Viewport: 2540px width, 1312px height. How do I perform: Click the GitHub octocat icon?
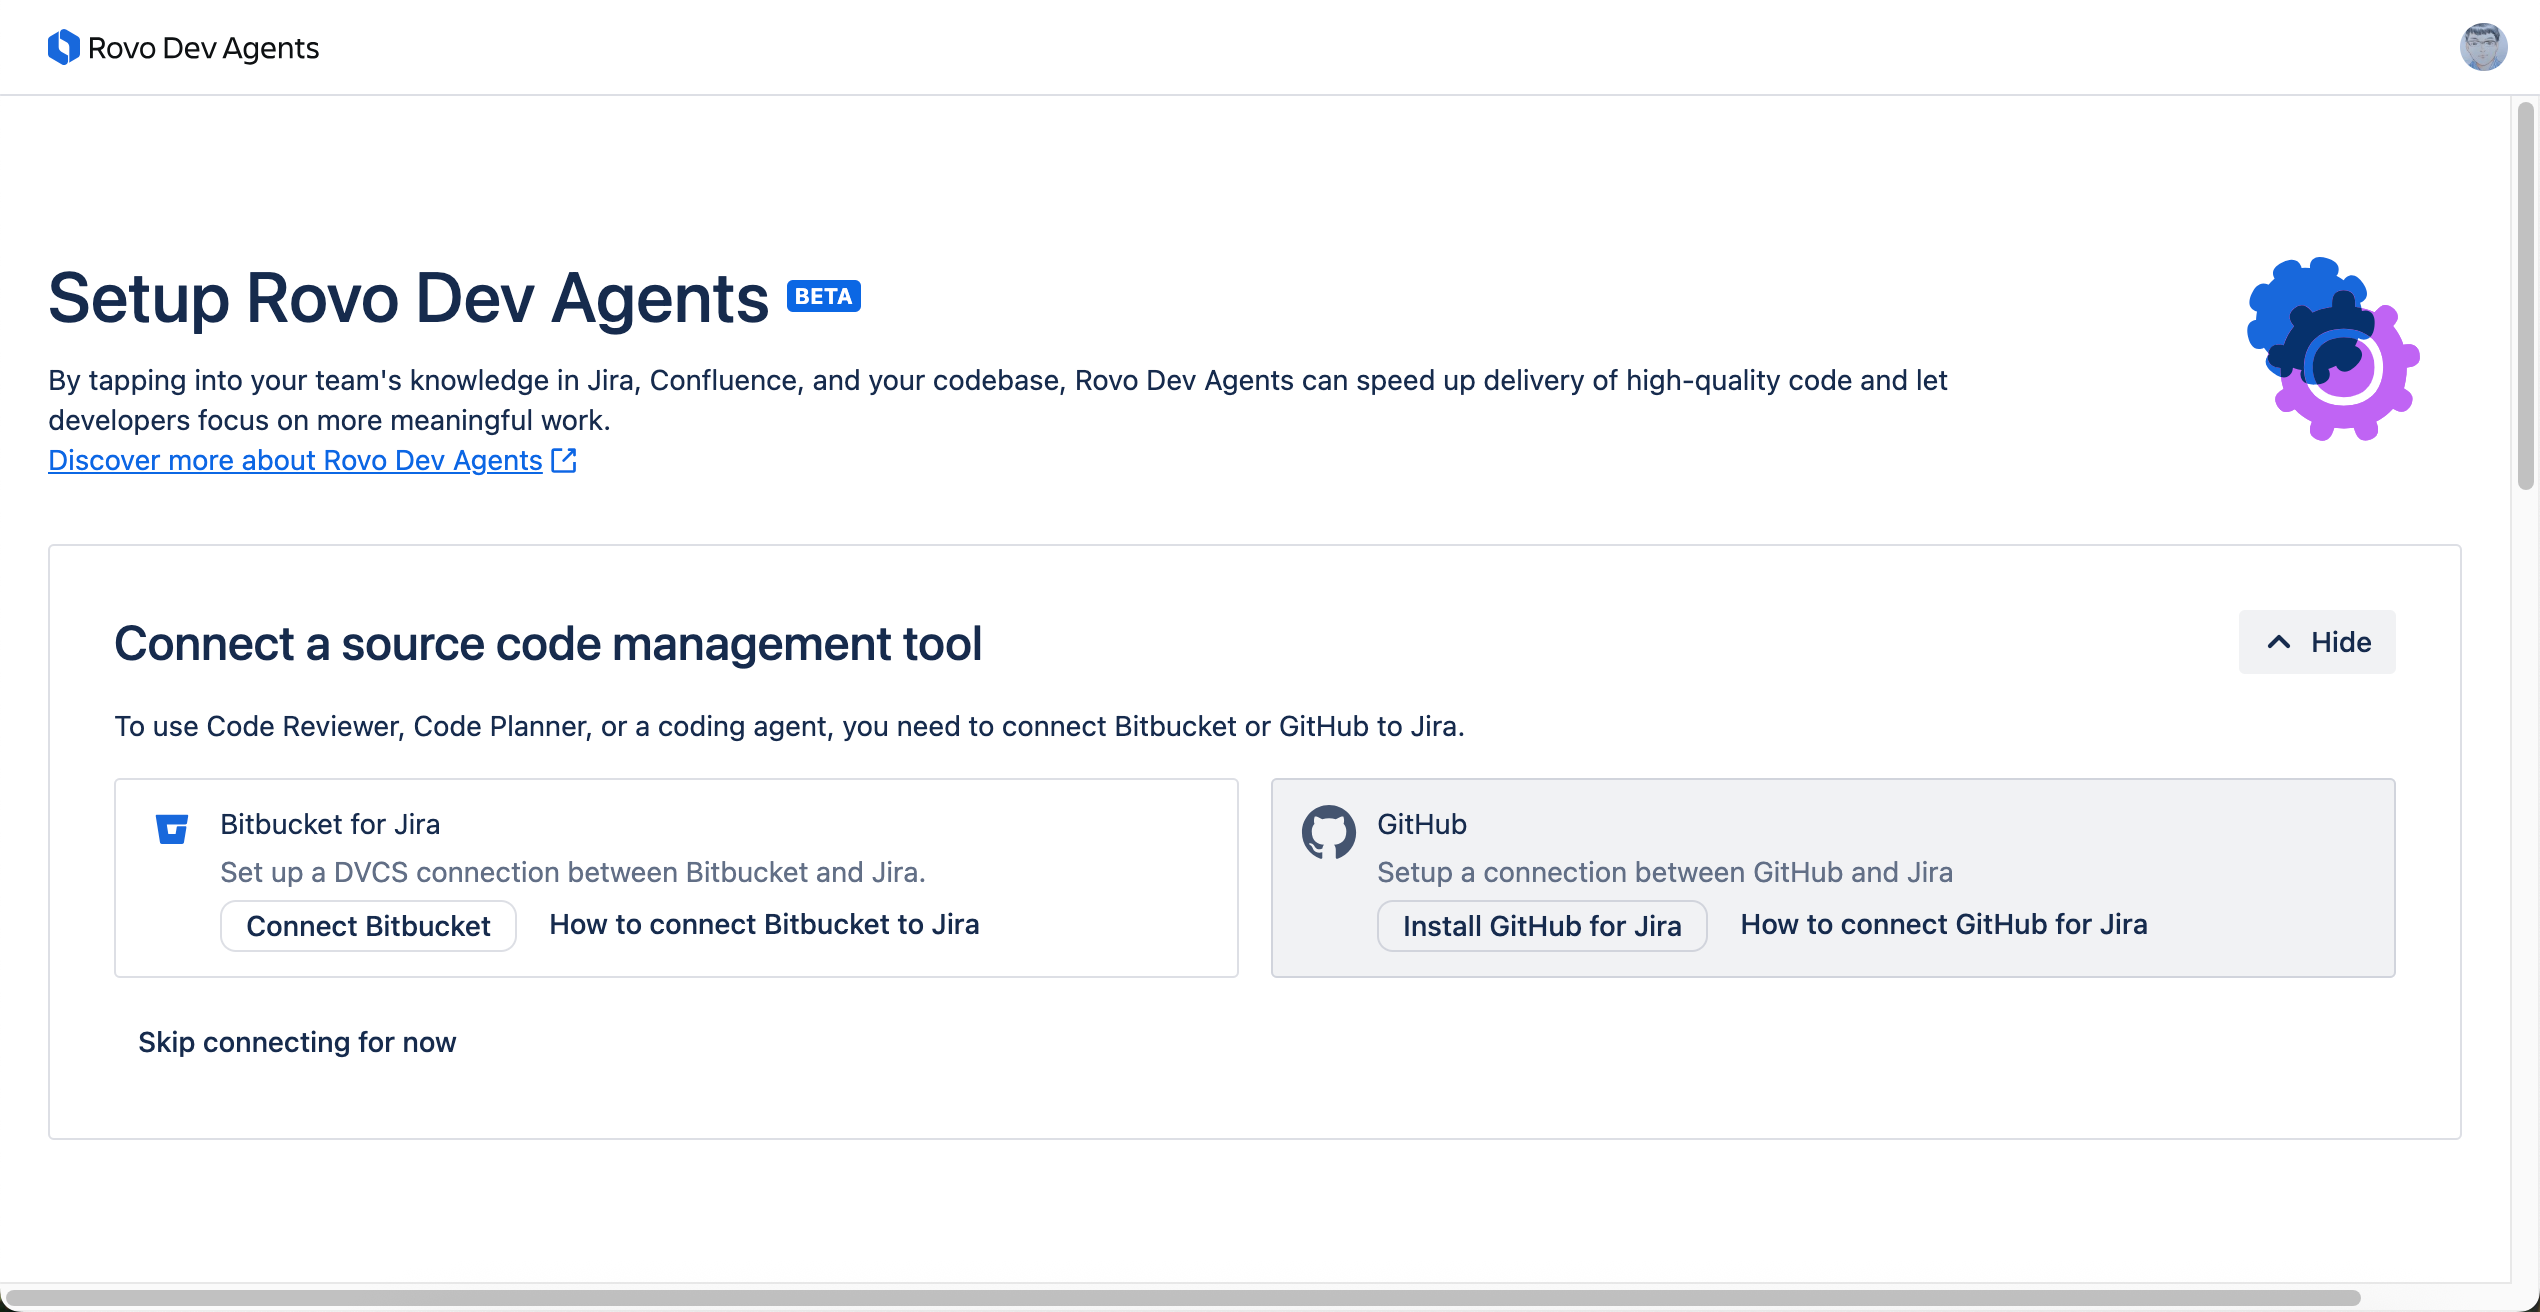pos(1328,832)
